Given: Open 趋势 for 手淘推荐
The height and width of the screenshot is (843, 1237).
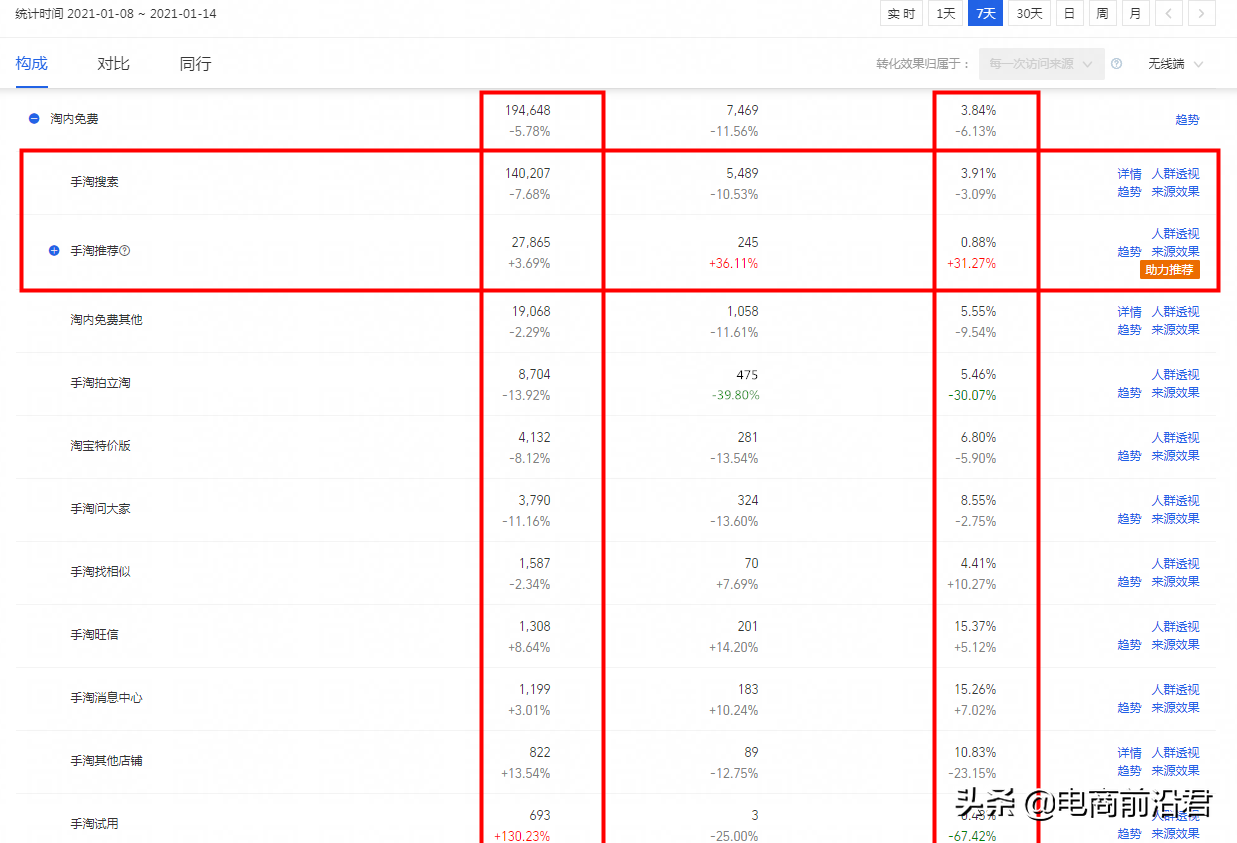Looking at the screenshot, I should coord(1129,252).
